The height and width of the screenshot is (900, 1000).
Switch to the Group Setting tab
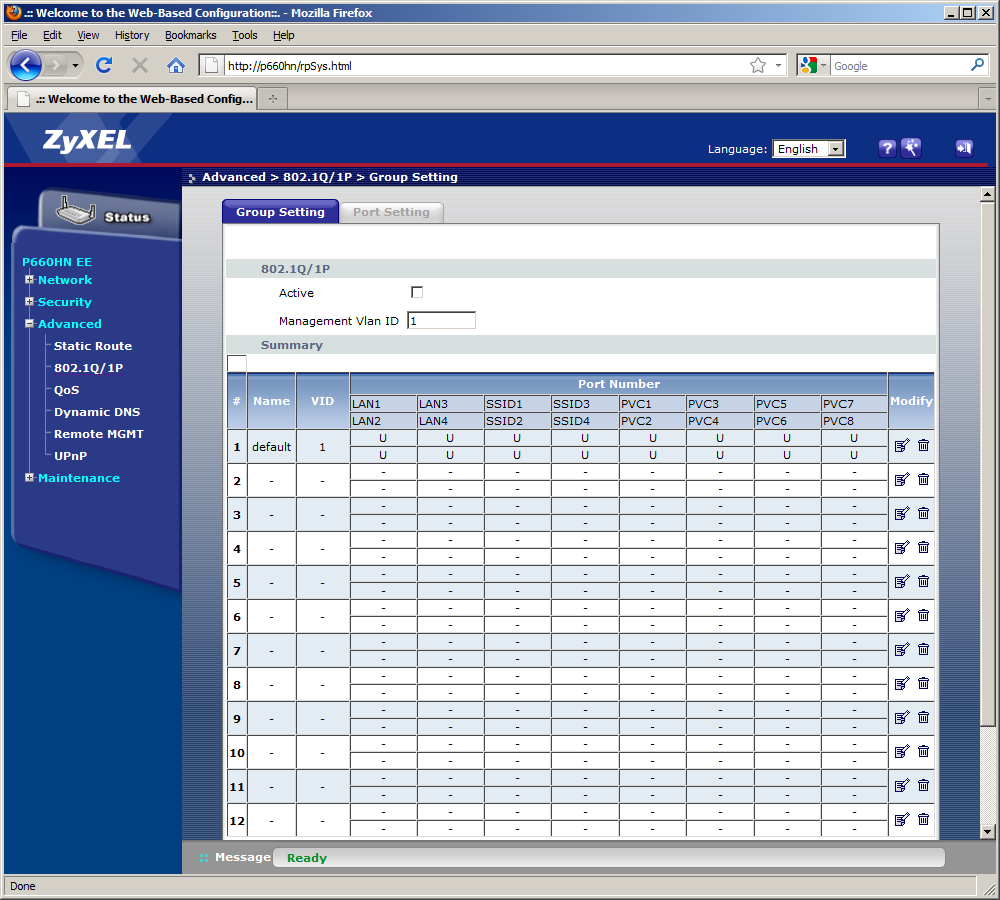[280, 212]
